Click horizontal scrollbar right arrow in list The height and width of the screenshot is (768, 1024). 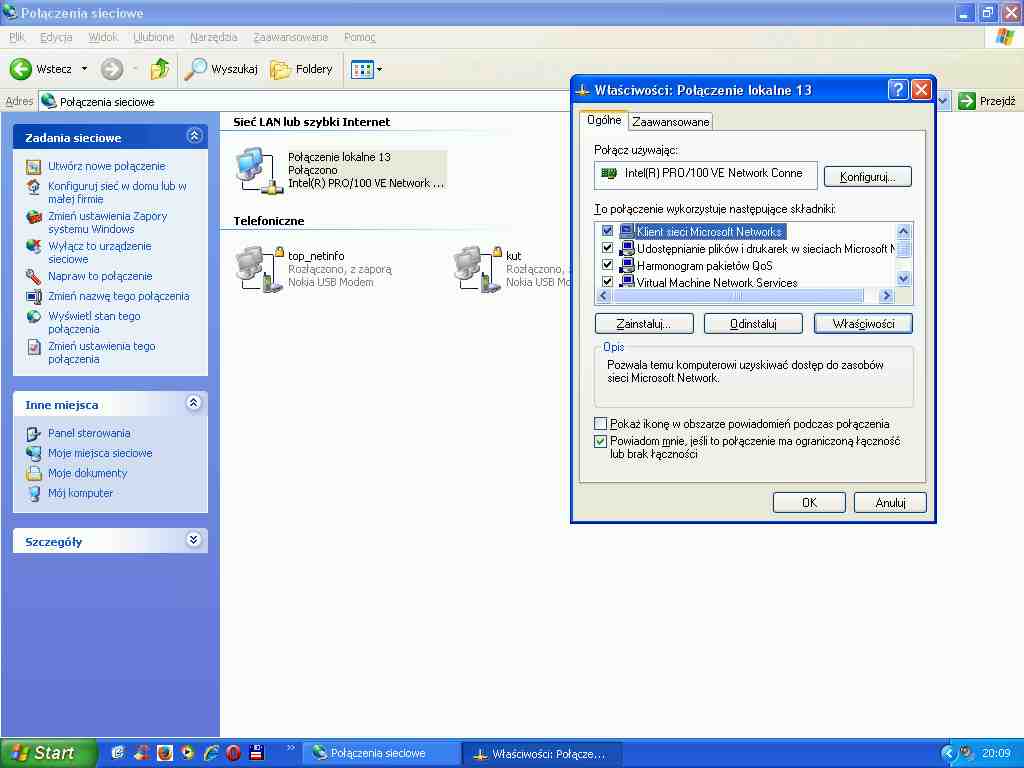(x=886, y=296)
